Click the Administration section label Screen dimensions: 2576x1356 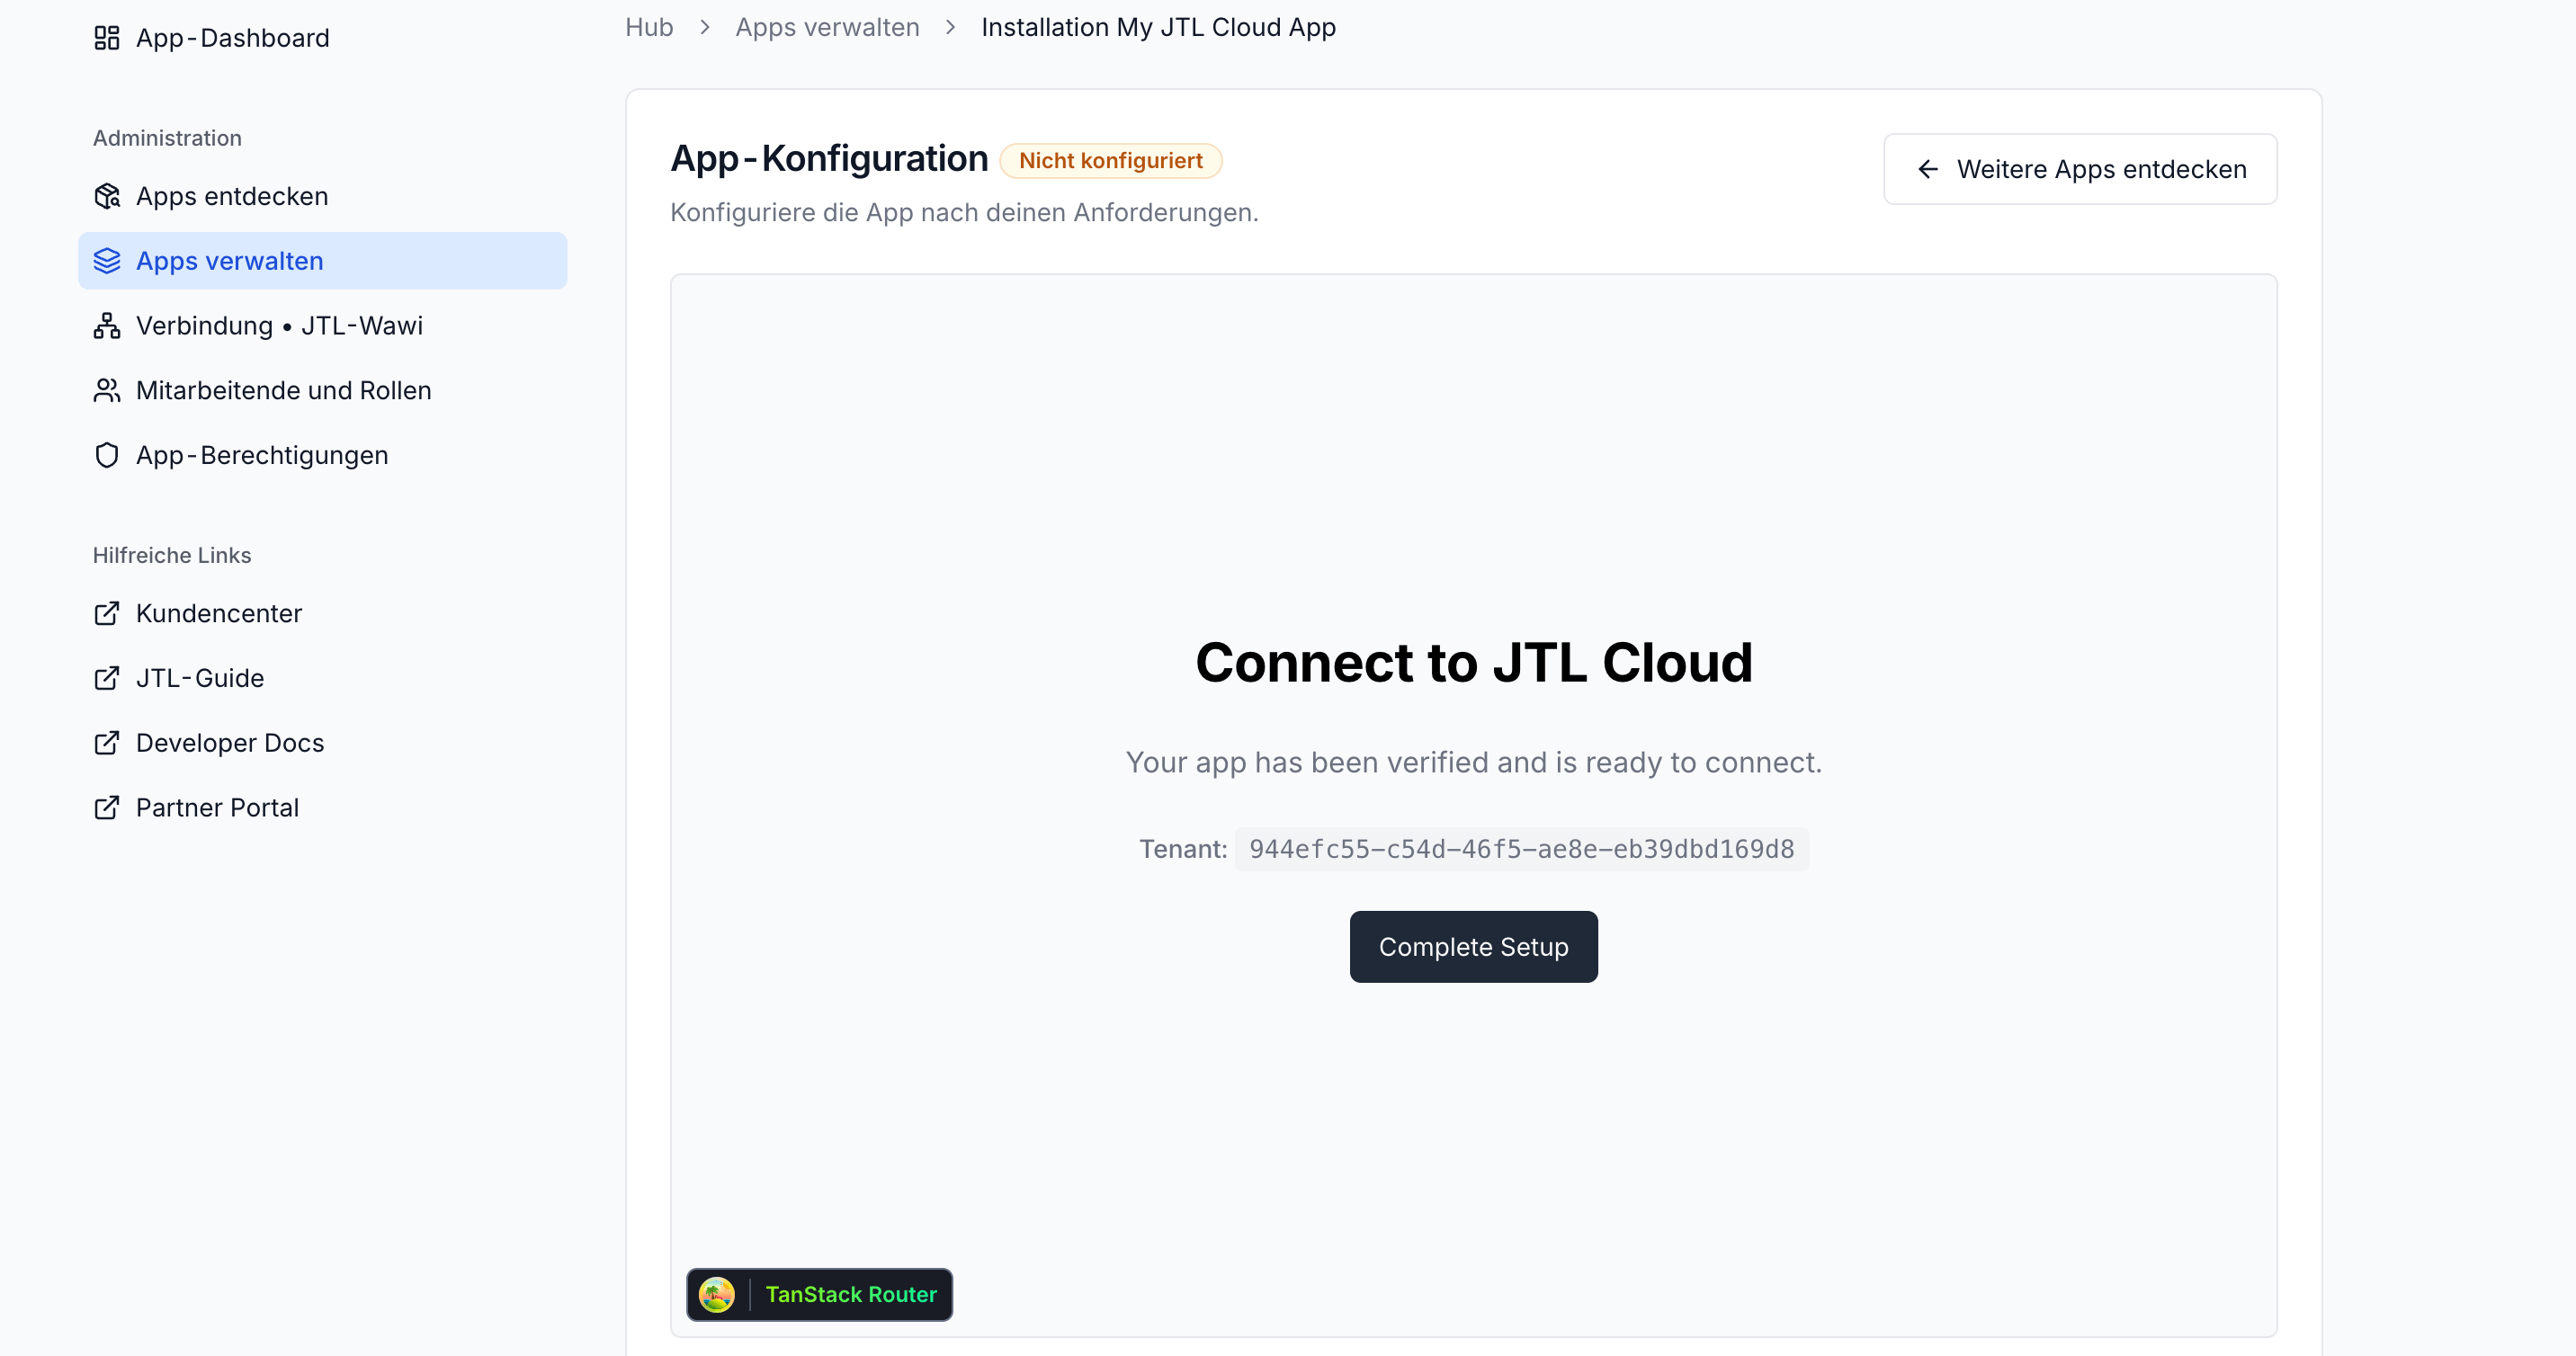pyautogui.click(x=167, y=138)
